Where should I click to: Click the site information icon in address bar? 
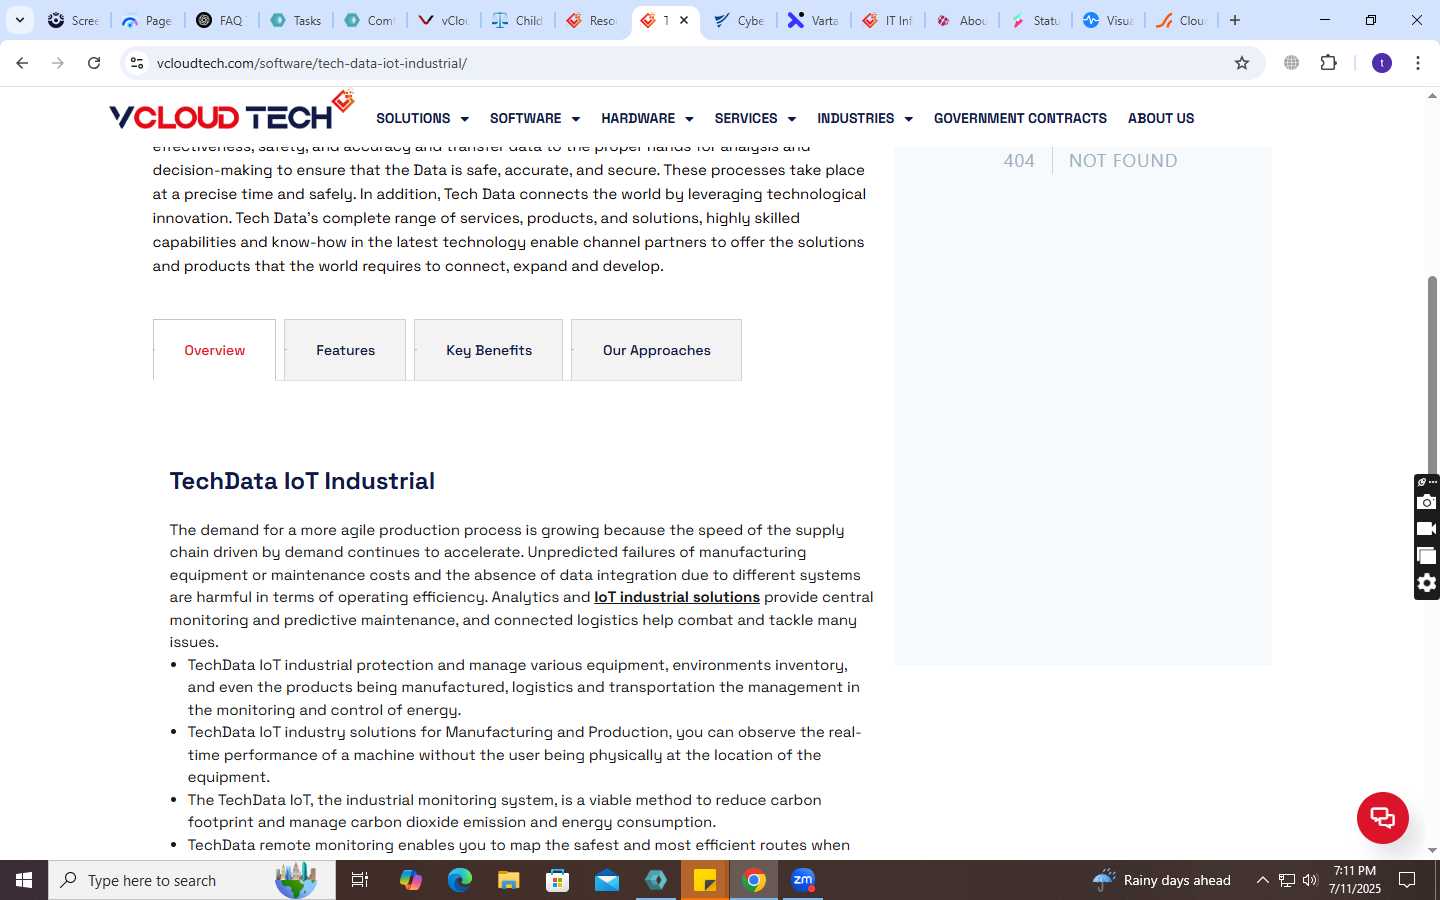click(137, 63)
